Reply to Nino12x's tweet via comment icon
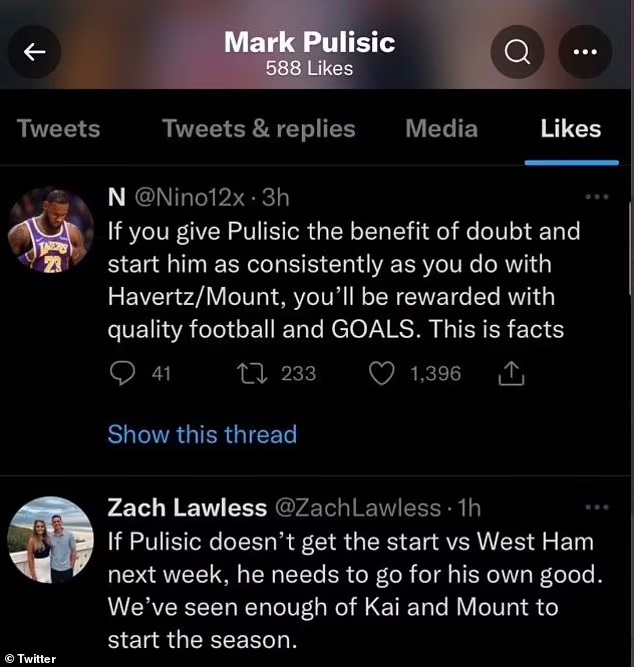 [124, 373]
